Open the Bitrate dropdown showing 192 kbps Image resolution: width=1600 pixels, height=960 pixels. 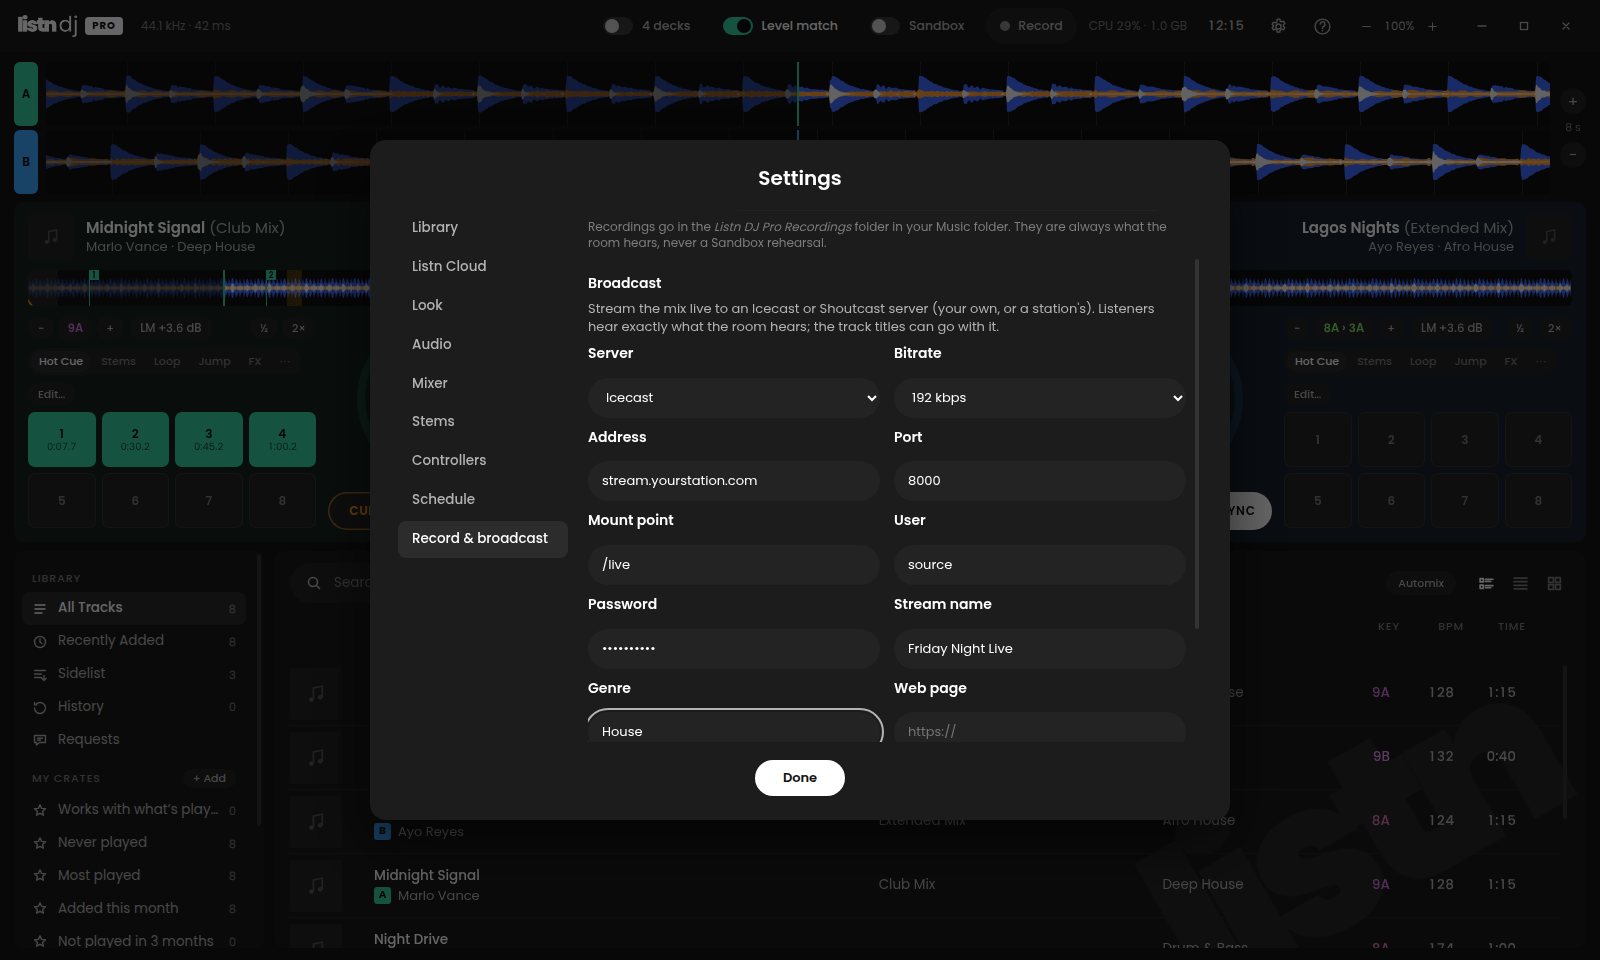pos(1040,398)
